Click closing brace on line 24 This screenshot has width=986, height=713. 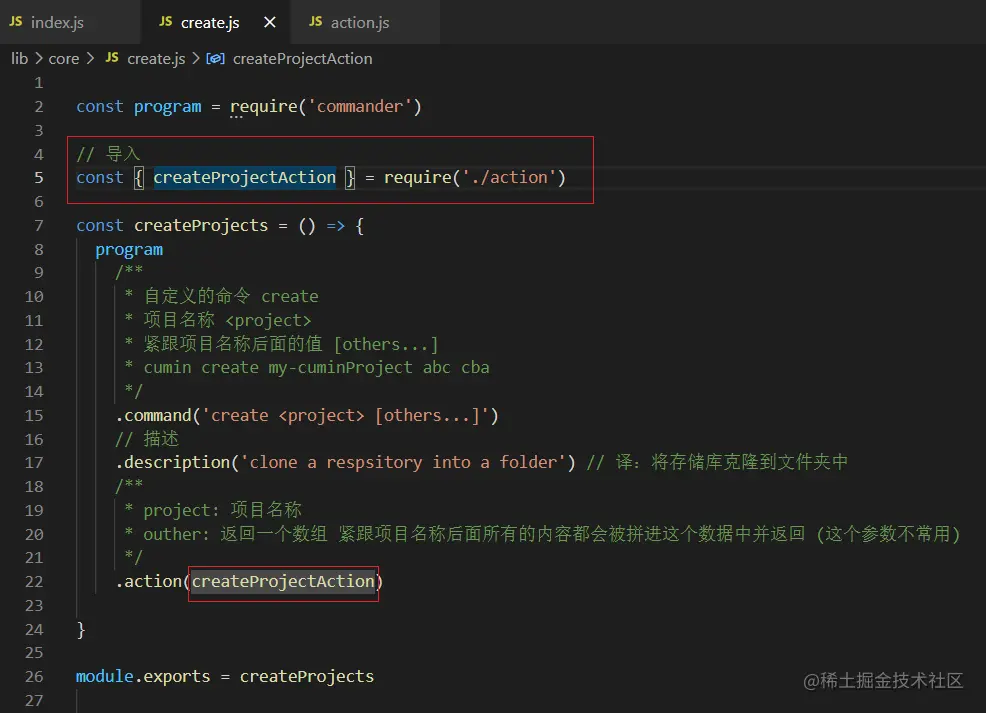click(x=80, y=629)
